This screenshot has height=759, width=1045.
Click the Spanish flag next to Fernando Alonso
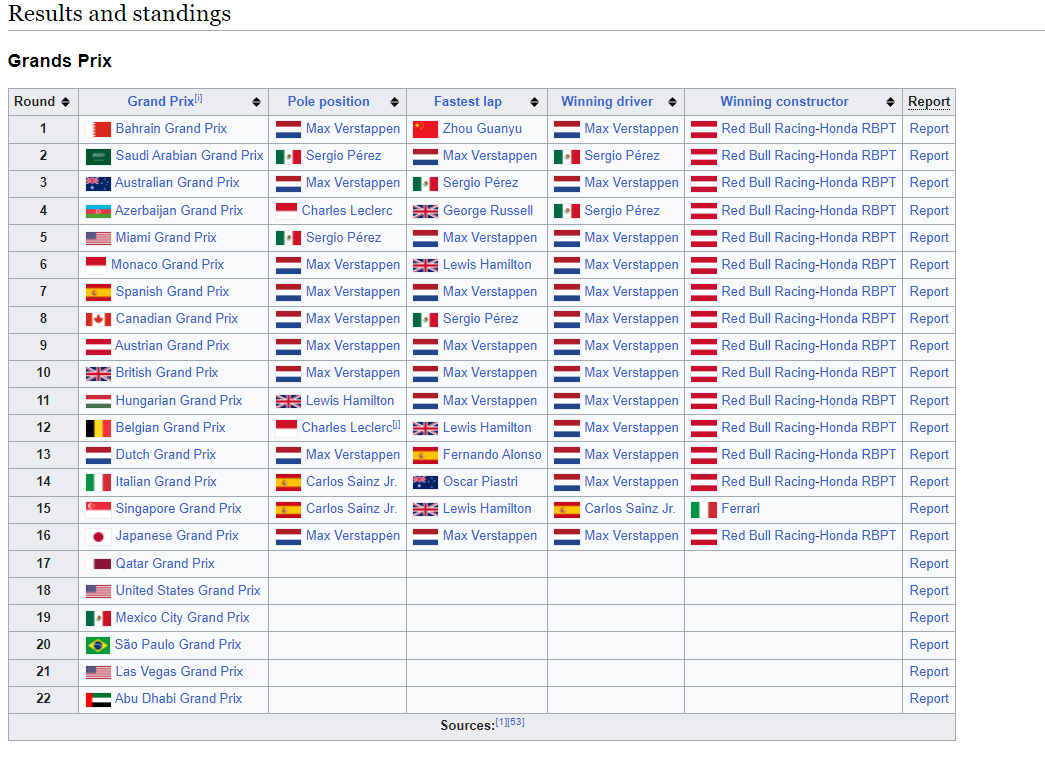point(425,455)
